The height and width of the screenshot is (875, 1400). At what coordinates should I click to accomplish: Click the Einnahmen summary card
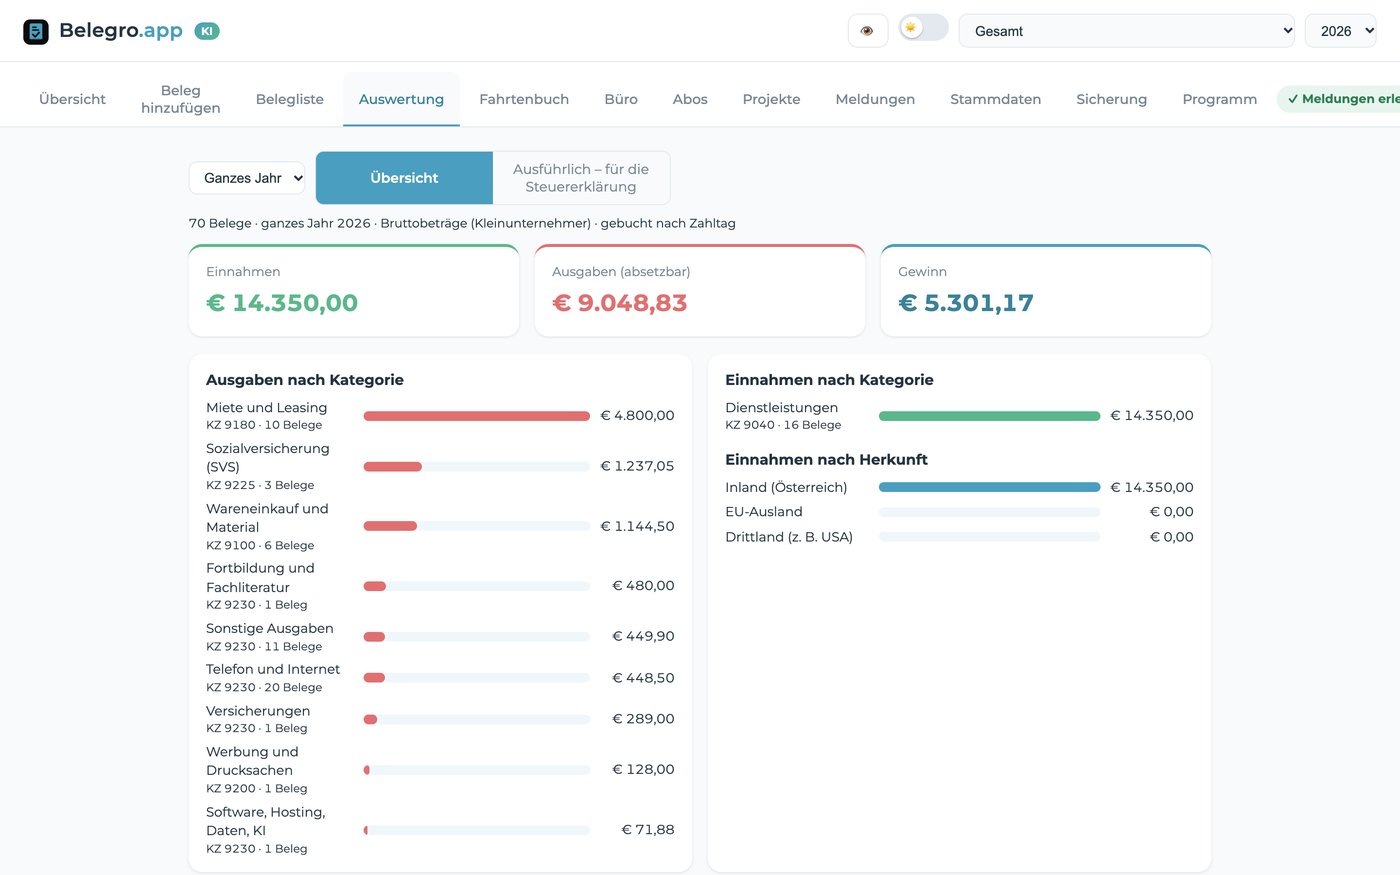[354, 290]
